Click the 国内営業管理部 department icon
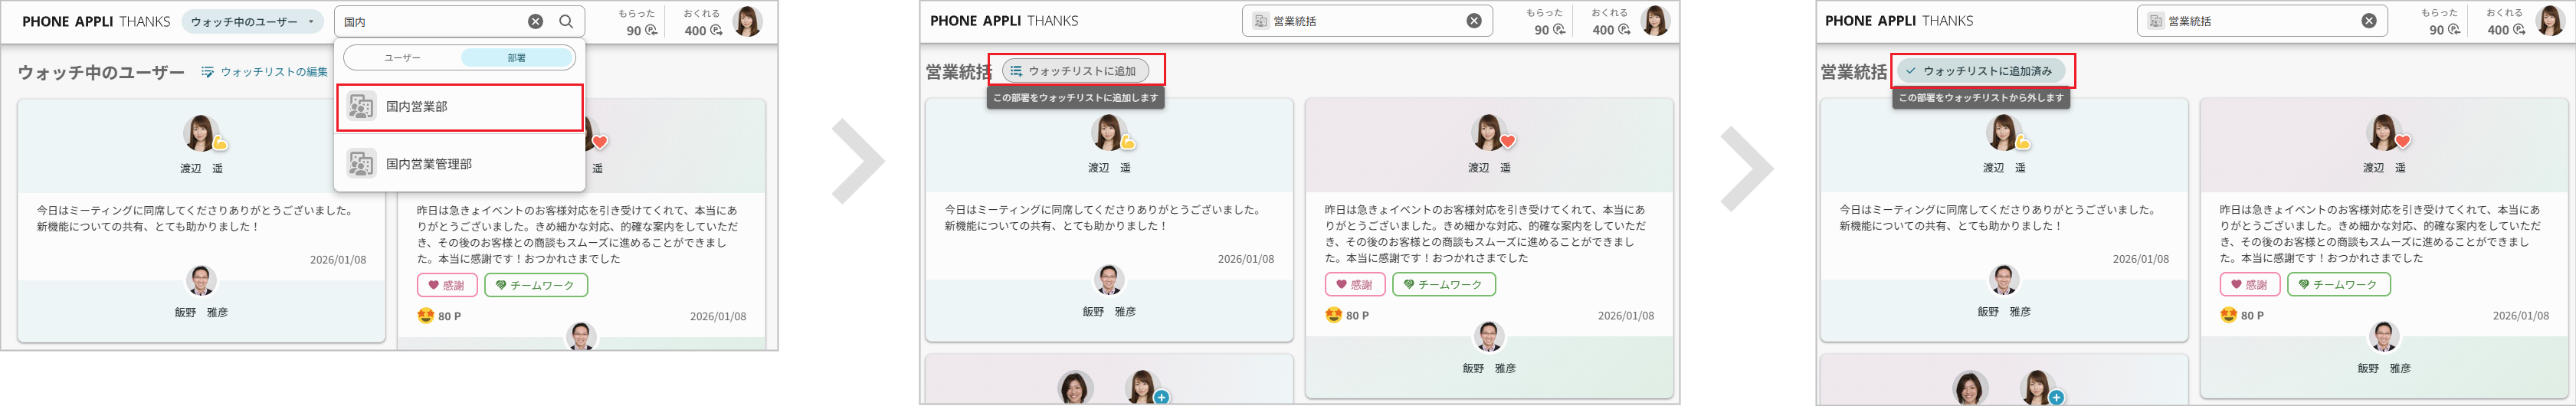 pos(361,163)
